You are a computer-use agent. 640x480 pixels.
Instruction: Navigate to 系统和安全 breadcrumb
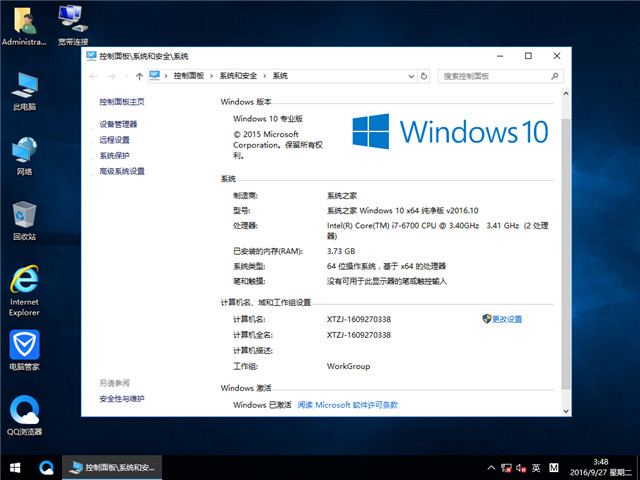point(238,76)
